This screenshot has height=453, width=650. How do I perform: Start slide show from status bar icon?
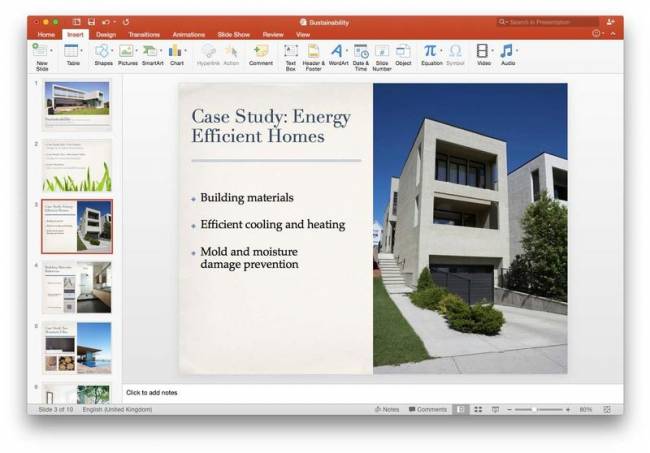click(495, 409)
